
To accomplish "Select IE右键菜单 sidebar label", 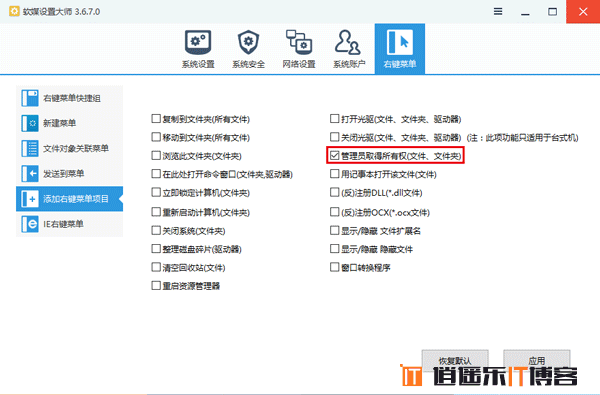I will point(63,224).
